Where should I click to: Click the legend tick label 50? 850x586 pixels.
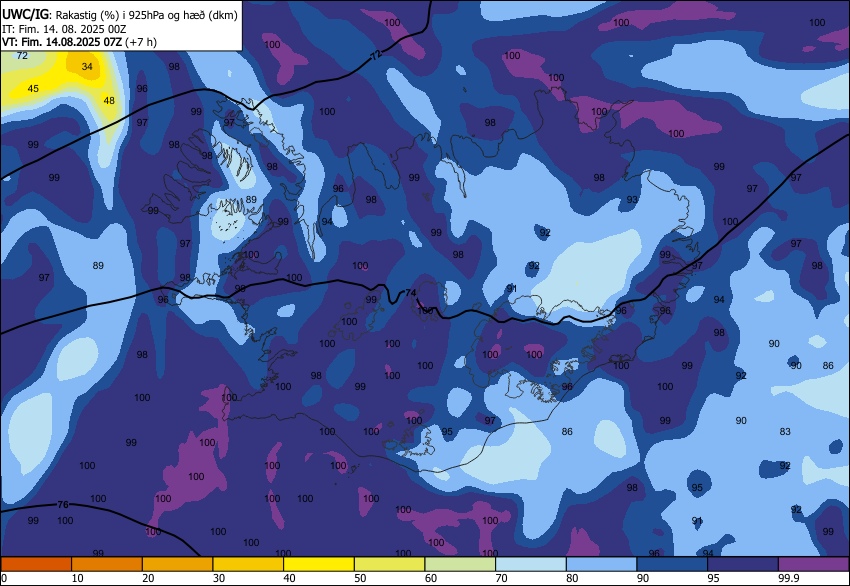point(360,578)
